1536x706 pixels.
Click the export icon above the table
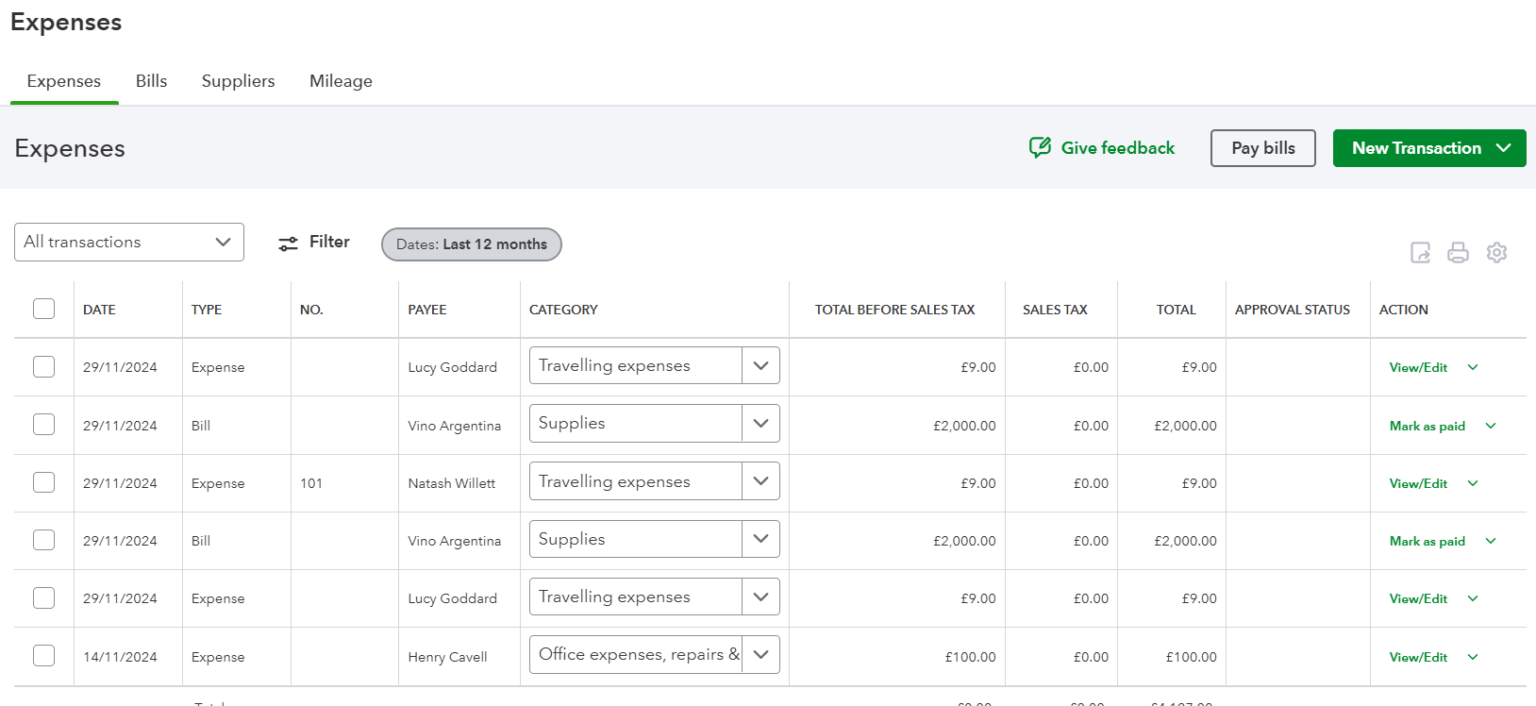coord(1420,252)
